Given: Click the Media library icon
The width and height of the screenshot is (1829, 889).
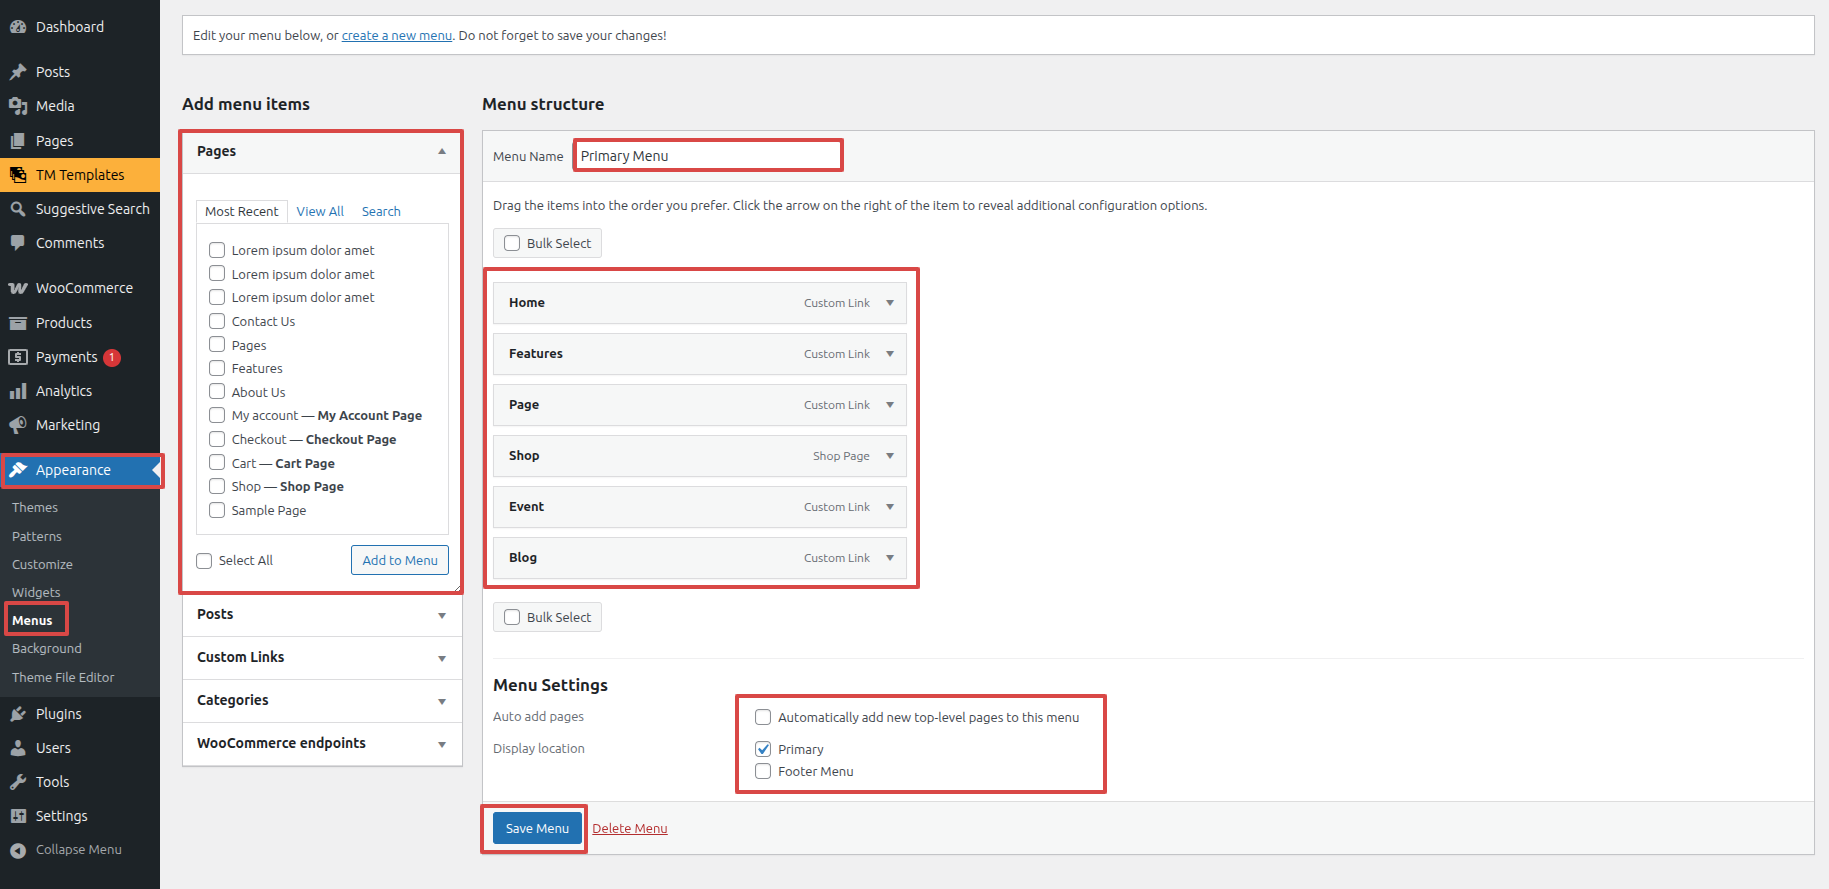Looking at the screenshot, I should 18,106.
